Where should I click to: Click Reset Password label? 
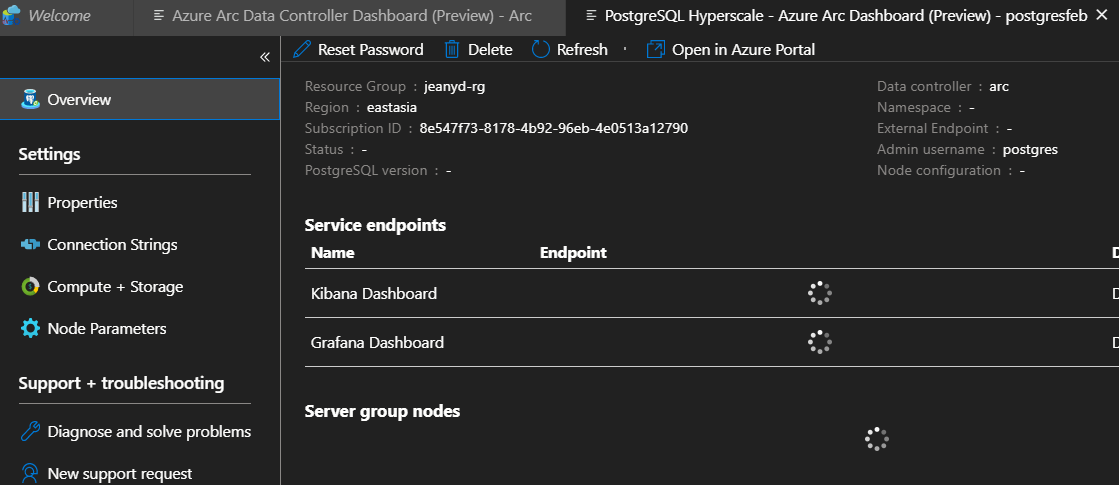(x=370, y=49)
